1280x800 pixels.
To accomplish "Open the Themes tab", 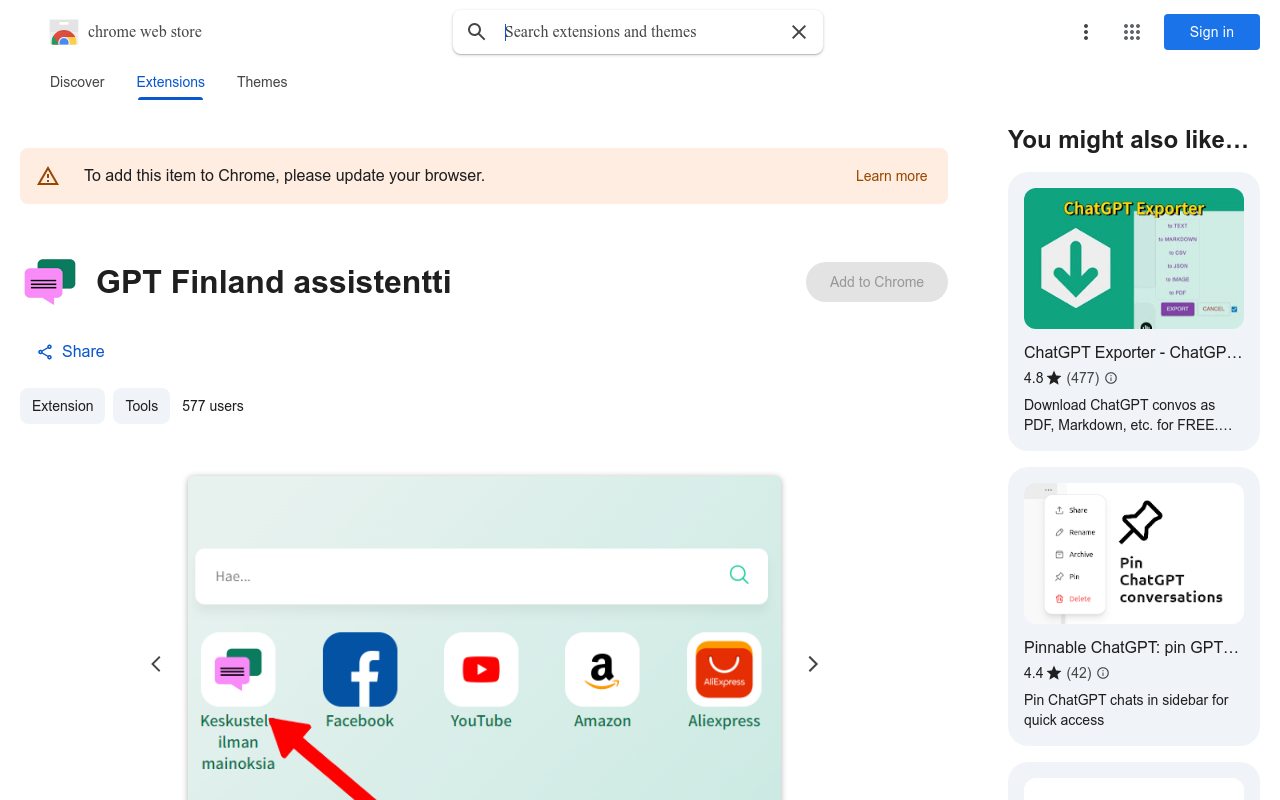I will point(262,82).
